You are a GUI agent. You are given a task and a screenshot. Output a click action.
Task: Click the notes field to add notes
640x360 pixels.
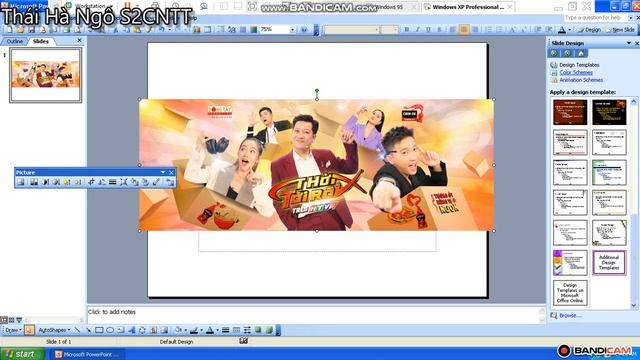click(313, 315)
